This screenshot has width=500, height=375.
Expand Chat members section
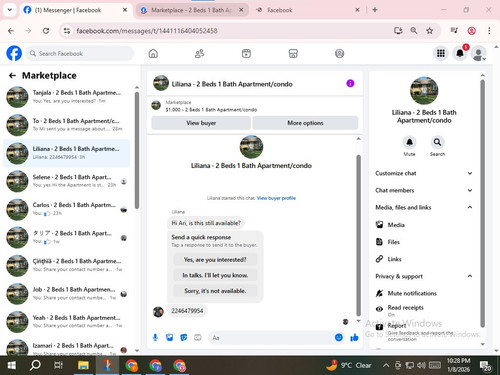(423, 190)
